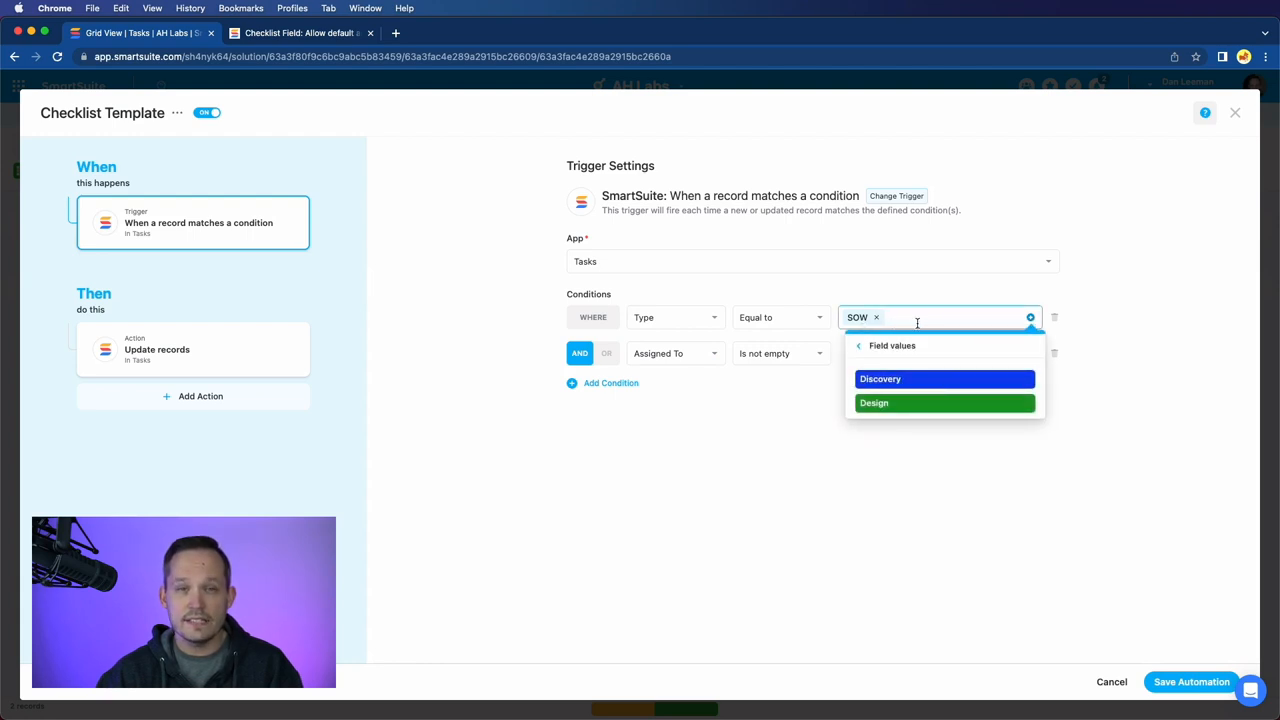This screenshot has width=1280, height=720.
Task: Open the Chrome profile avatar
Action: click(1244, 57)
